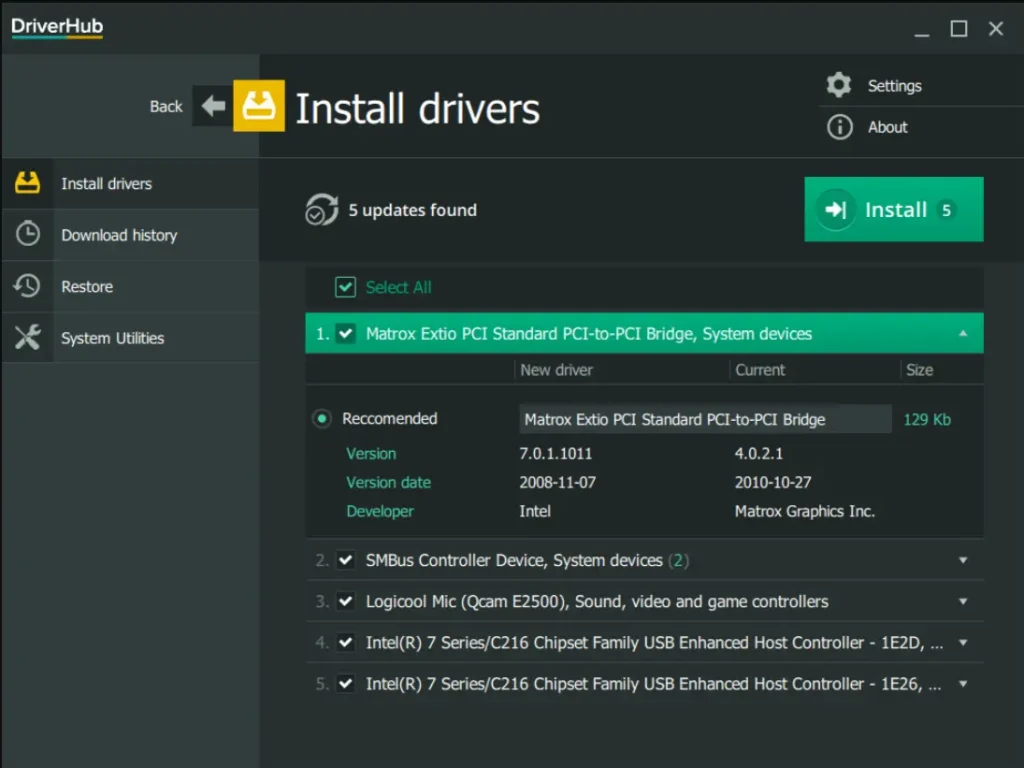Click the Restore sidebar icon
The width and height of the screenshot is (1024, 768).
[28, 286]
